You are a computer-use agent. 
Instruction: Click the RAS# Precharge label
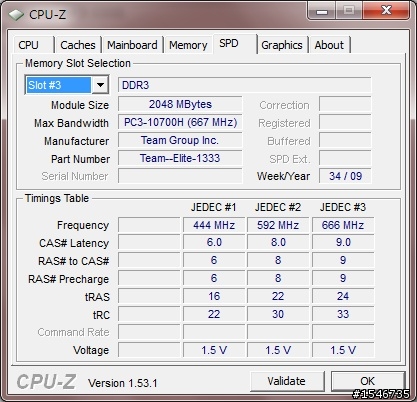coord(68,279)
